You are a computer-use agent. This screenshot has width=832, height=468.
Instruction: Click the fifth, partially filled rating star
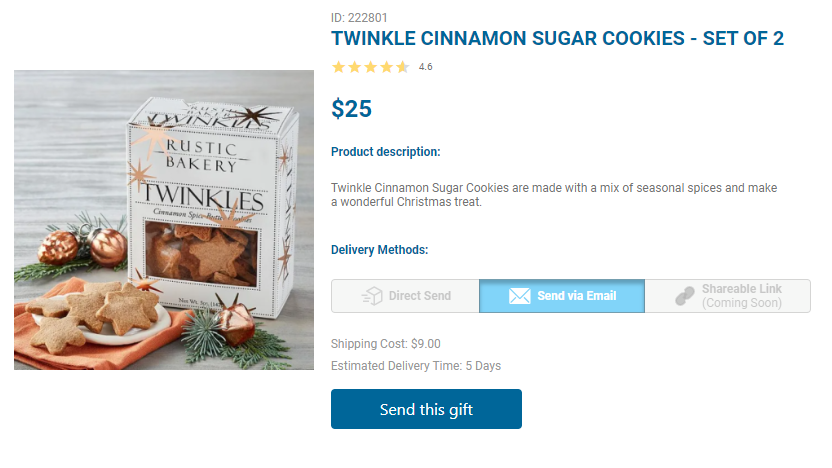(402, 67)
